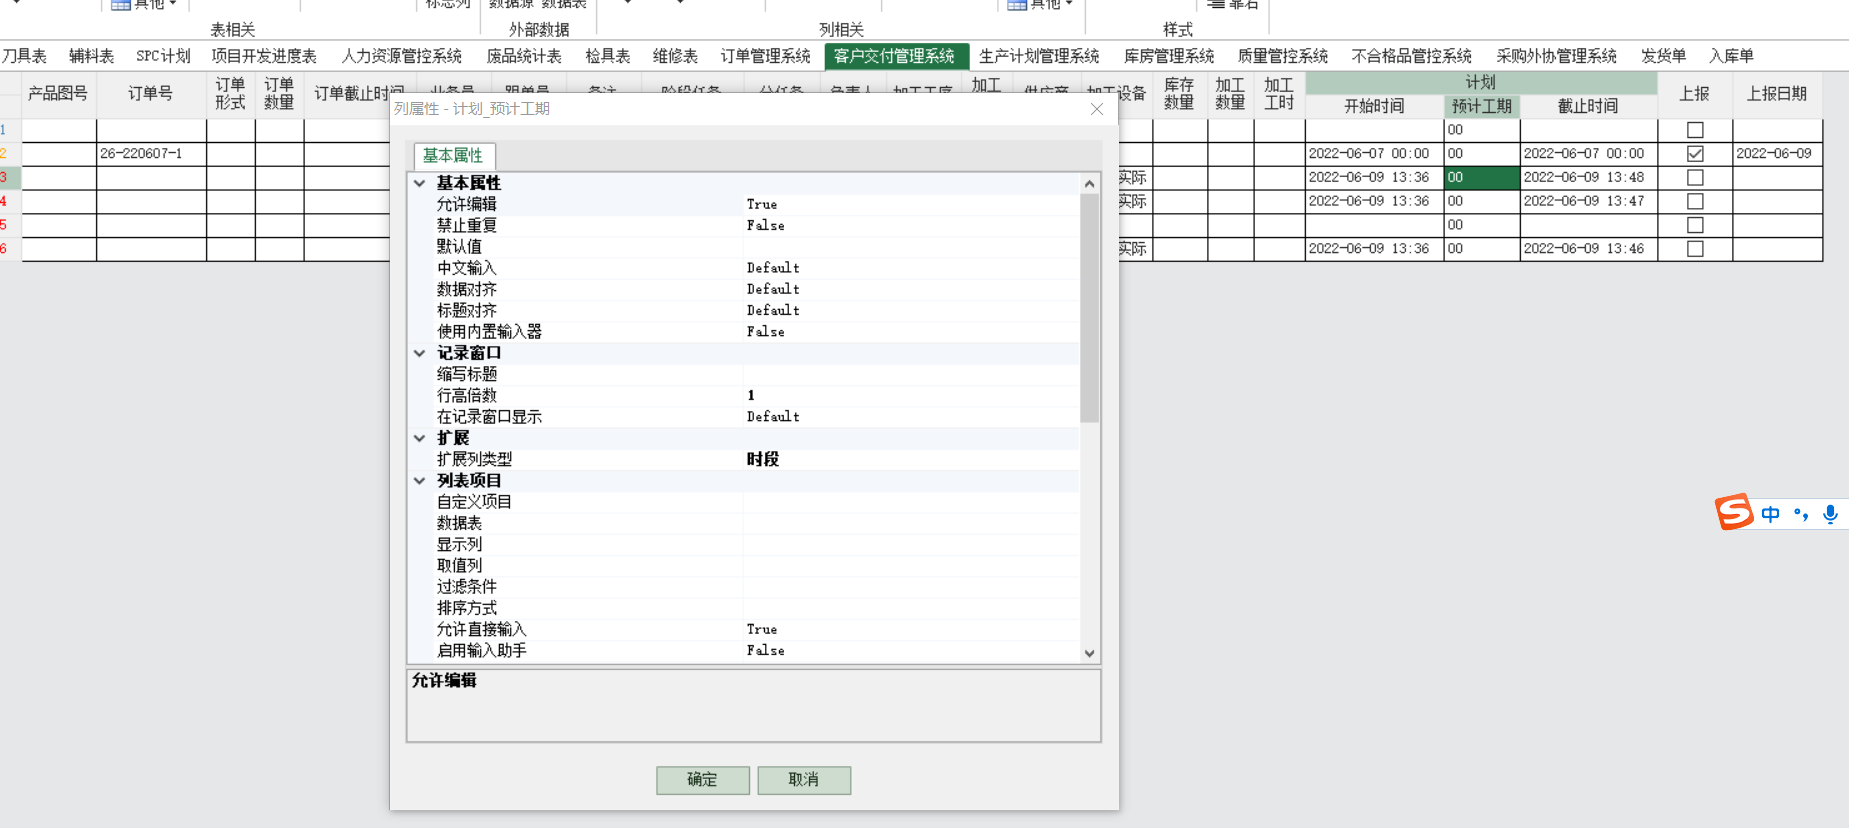Image resolution: width=1849 pixels, height=828 pixels.
Task: Collapse the 基本属性 property group
Action: pos(420,183)
